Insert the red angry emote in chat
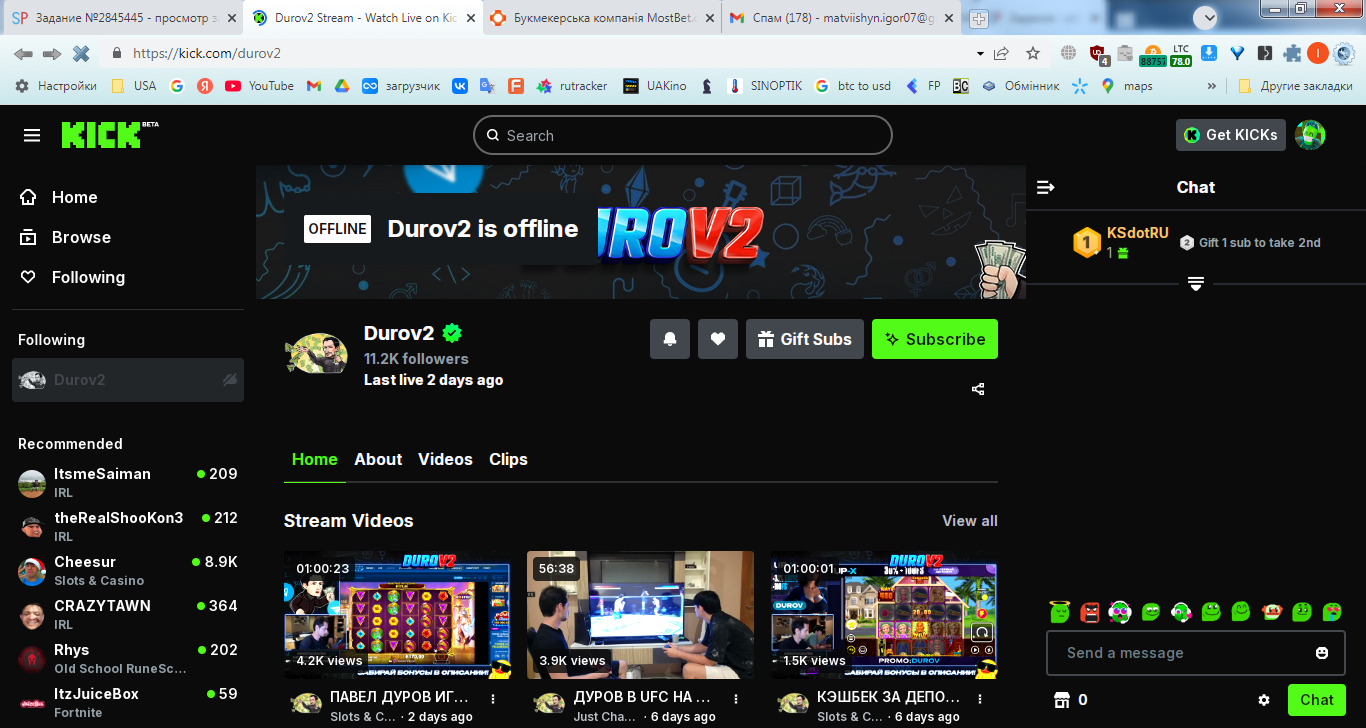Image resolution: width=1366 pixels, height=728 pixels. [x=1090, y=611]
